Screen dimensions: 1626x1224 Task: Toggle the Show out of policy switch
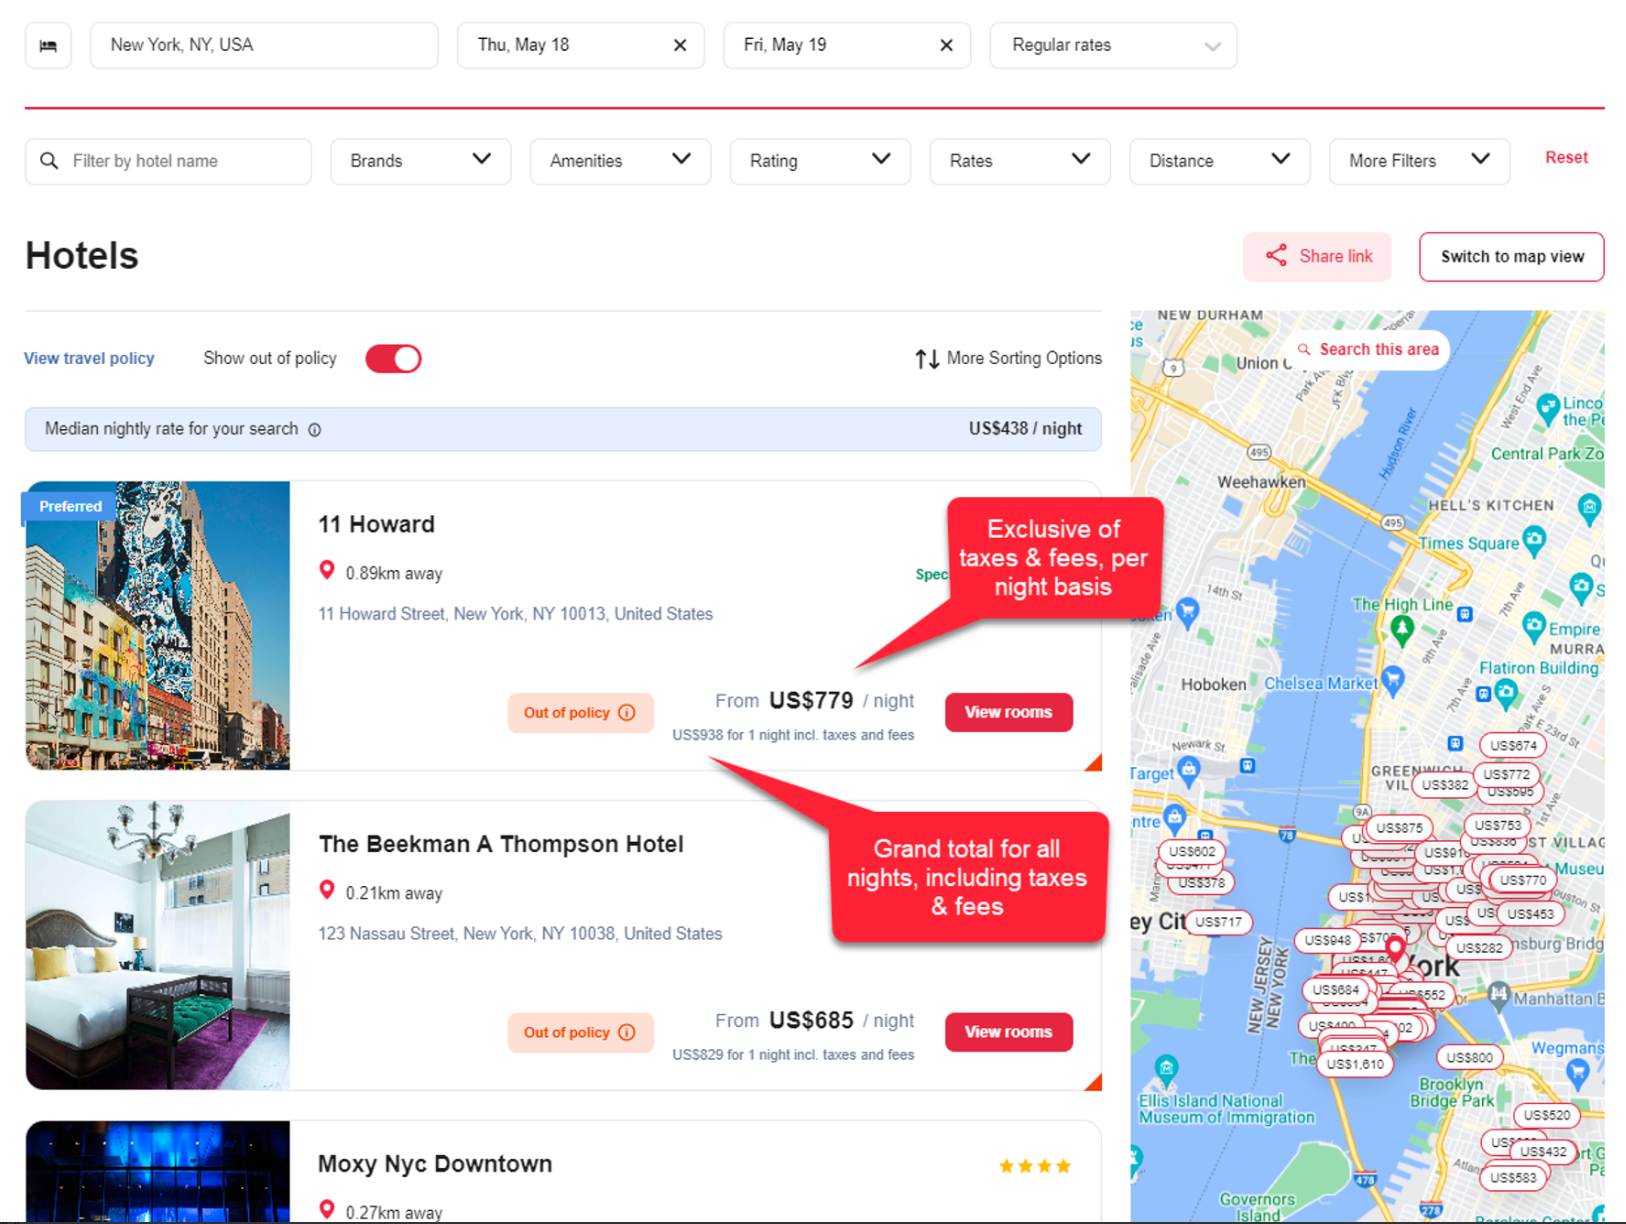point(393,359)
